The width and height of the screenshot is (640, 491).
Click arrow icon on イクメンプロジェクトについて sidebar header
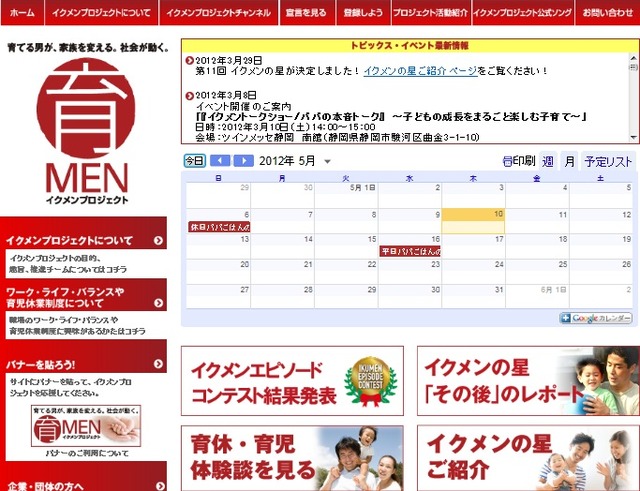click(x=158, y=241)
